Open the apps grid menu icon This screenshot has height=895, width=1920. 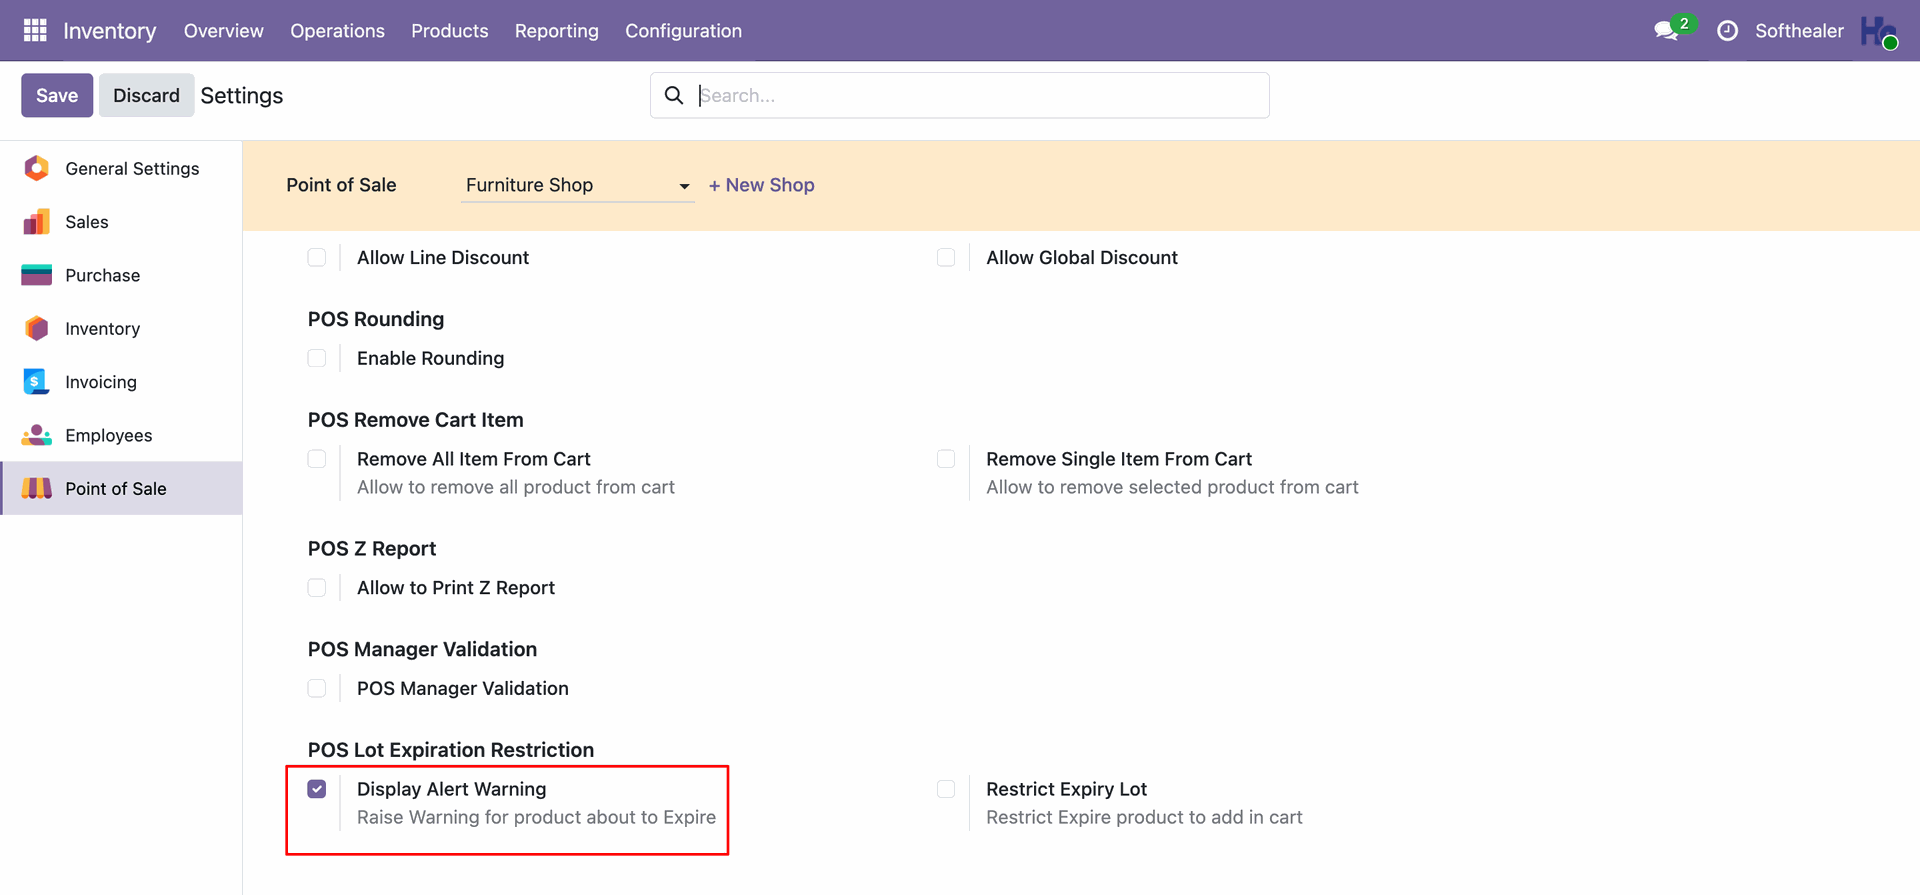[35, 30]
